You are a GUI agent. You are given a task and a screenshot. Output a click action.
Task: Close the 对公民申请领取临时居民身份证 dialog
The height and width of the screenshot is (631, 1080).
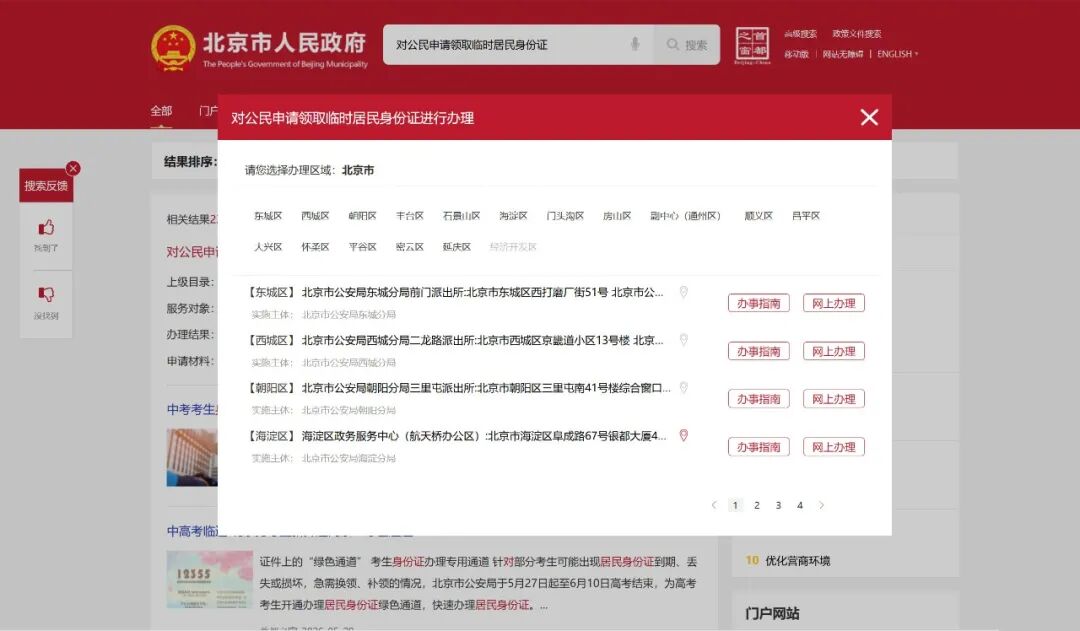869,118
